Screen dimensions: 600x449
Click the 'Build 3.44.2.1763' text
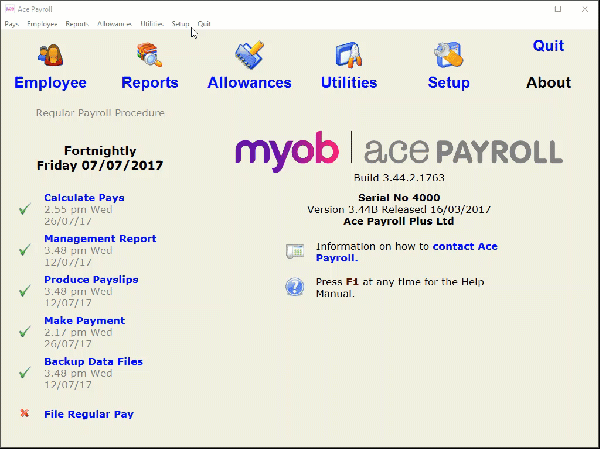[x=399, y=178]
